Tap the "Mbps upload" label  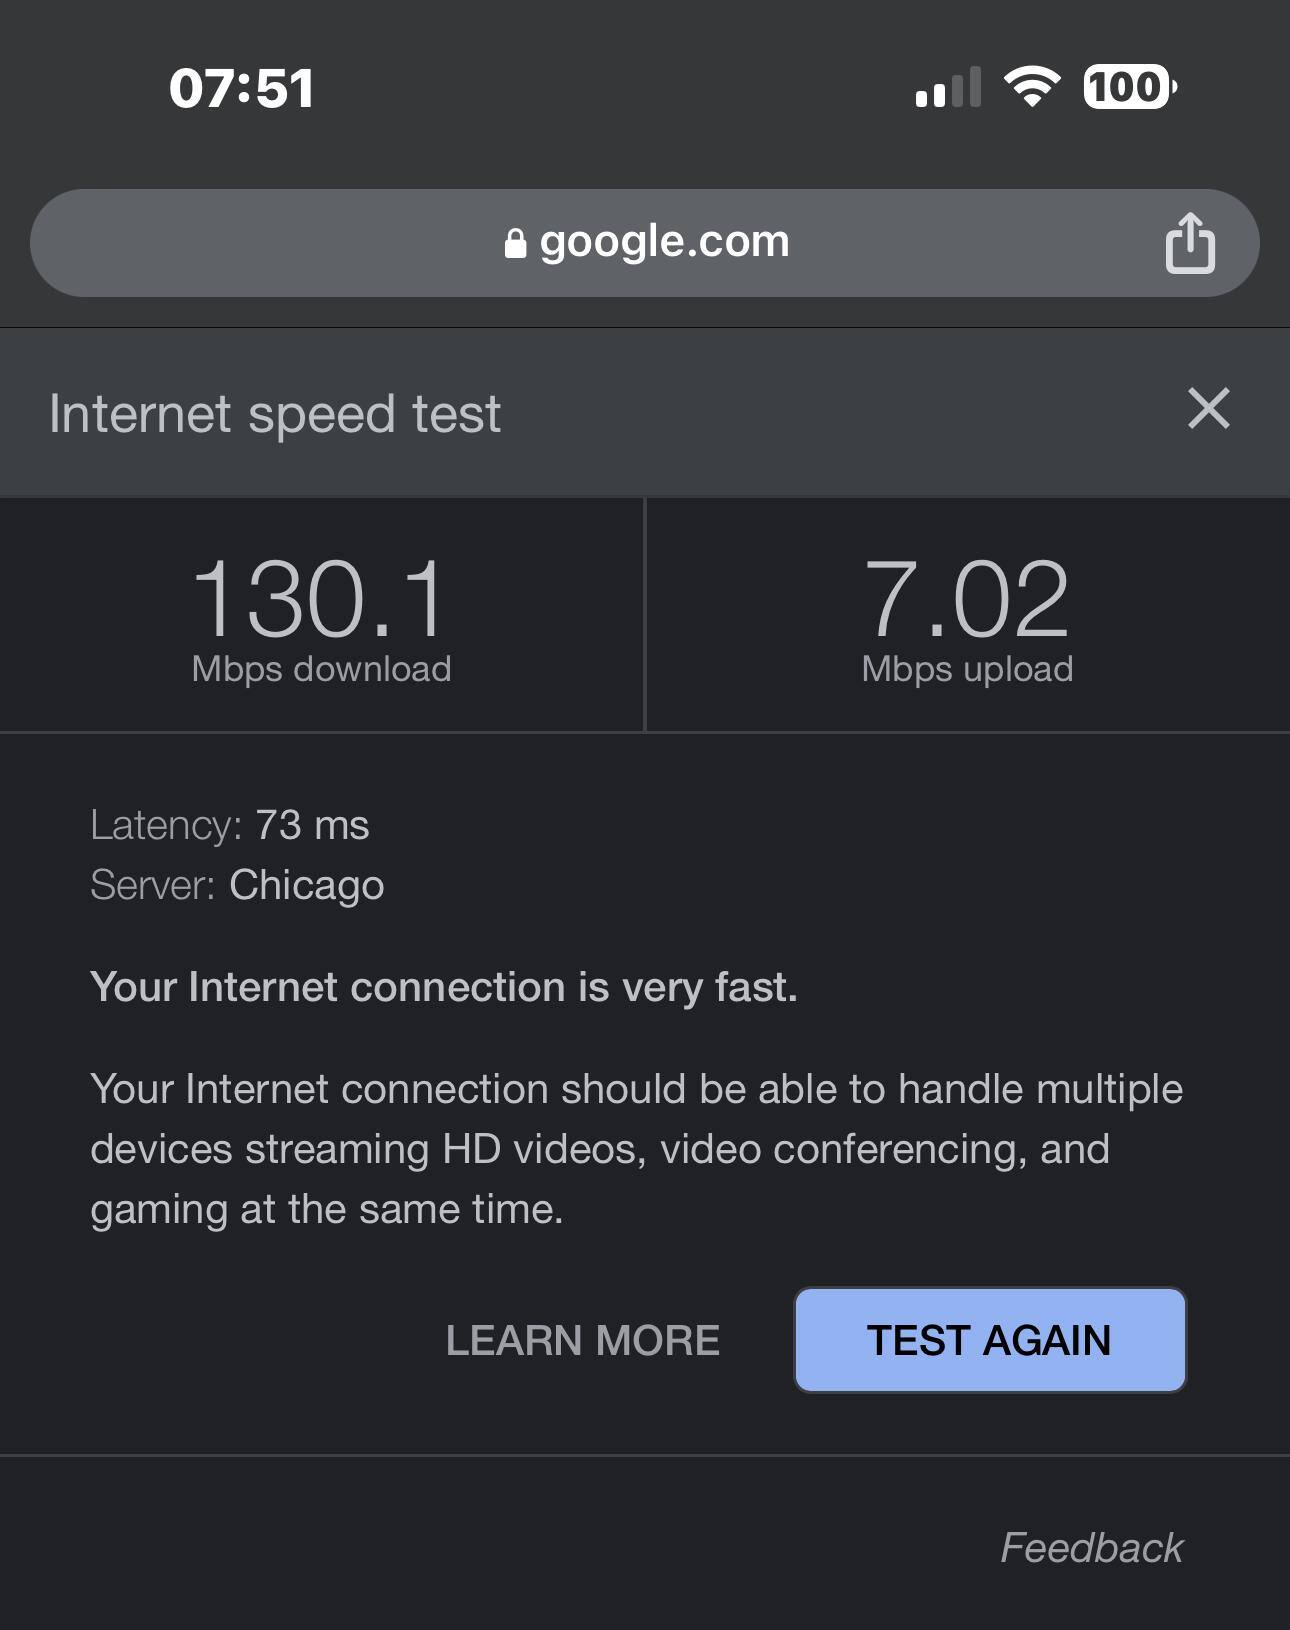(967, 669)
